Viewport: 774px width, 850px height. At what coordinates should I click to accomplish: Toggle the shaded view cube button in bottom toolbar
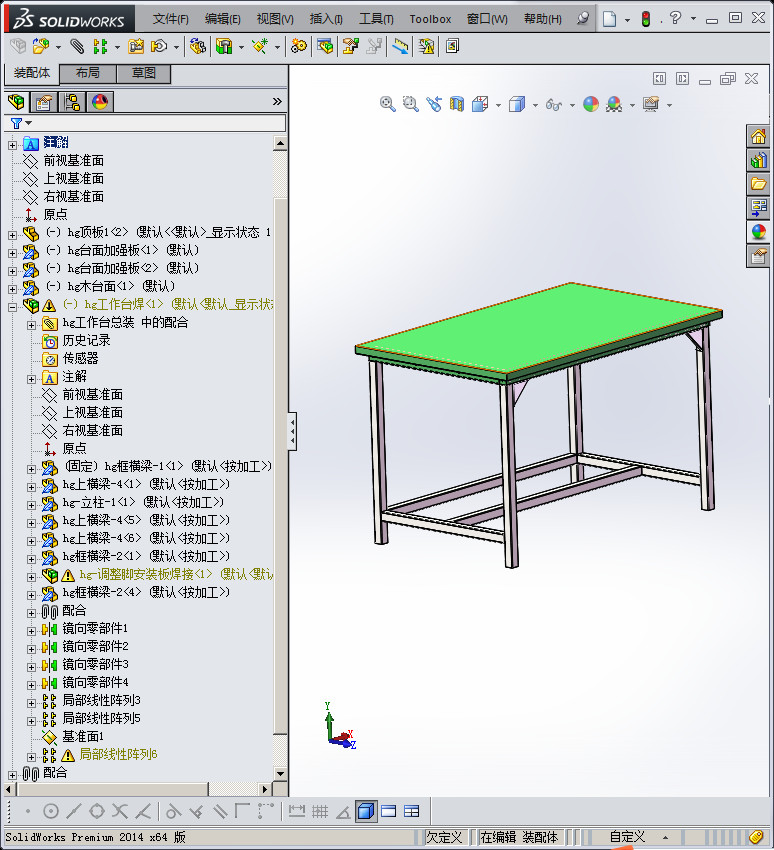(x=366, y=812)
